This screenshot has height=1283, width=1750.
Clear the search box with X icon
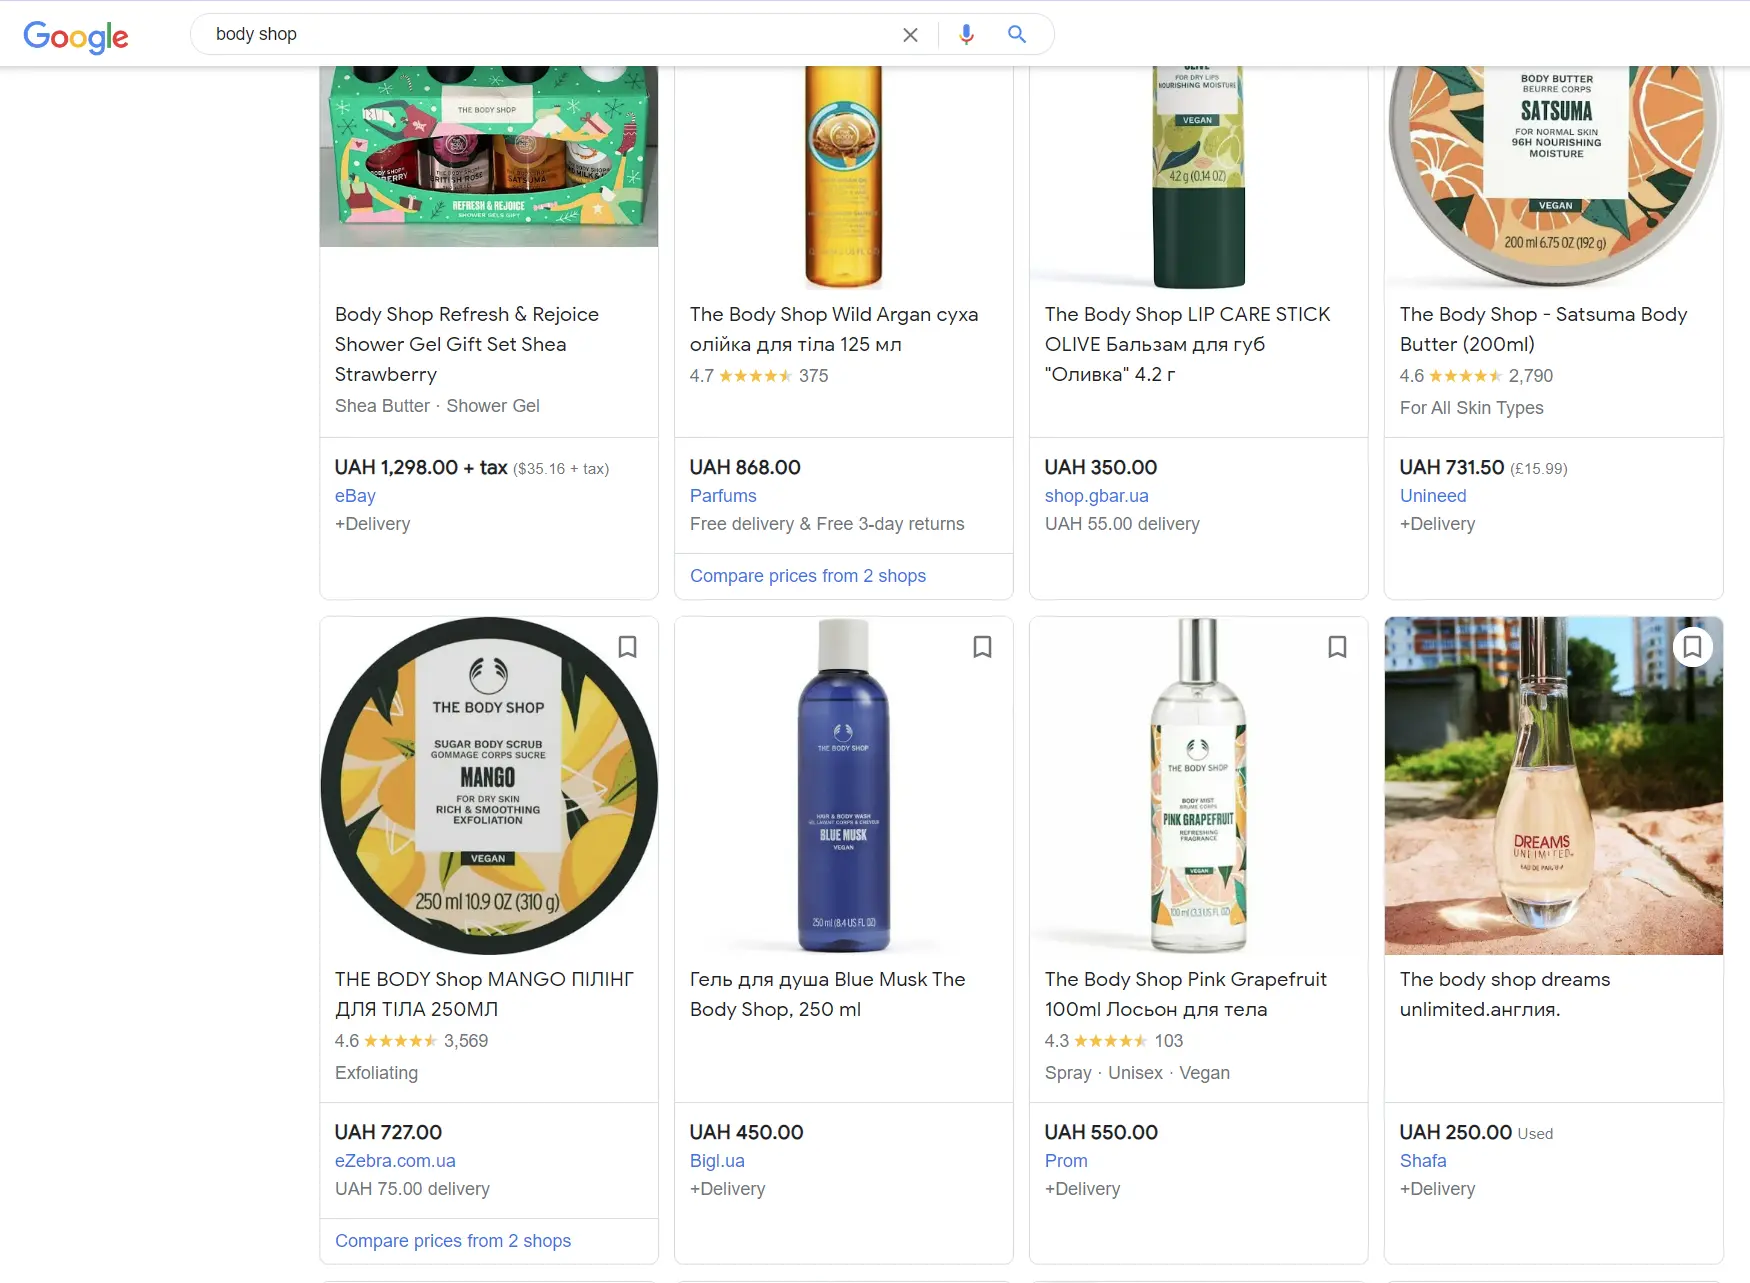point(910,35)
